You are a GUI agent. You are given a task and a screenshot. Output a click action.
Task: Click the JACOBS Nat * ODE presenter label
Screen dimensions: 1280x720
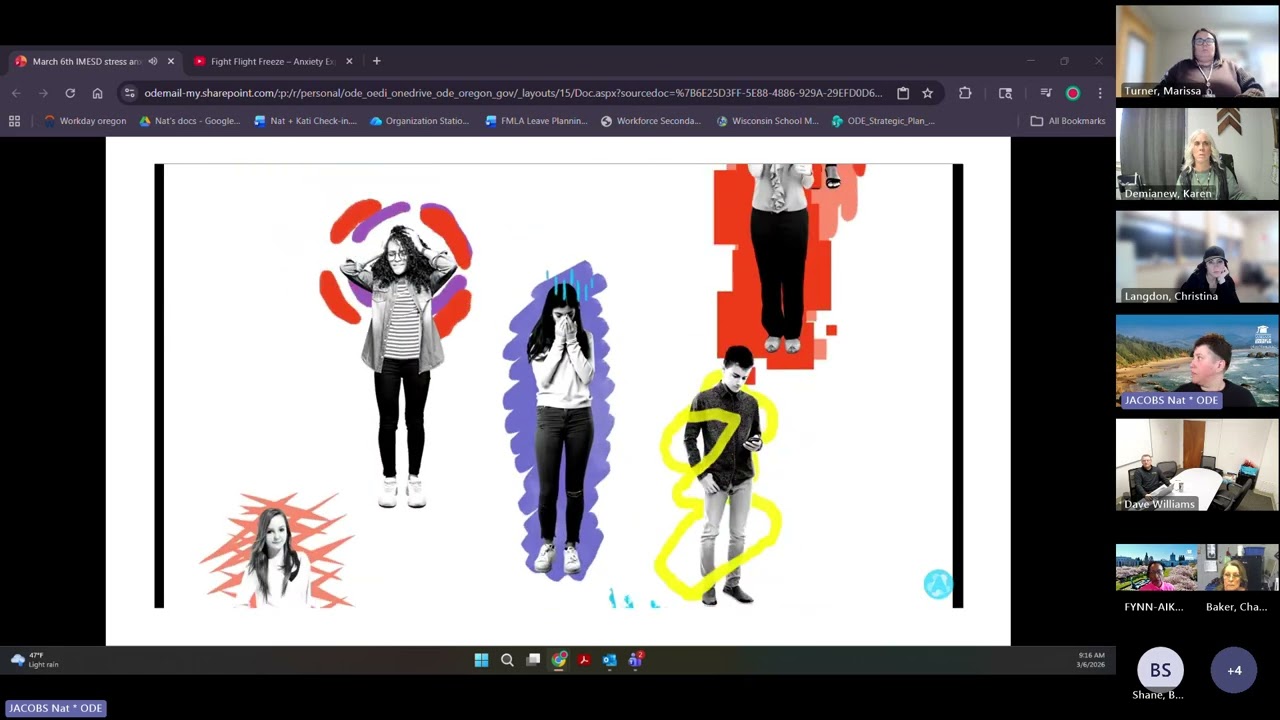[56, 708]
